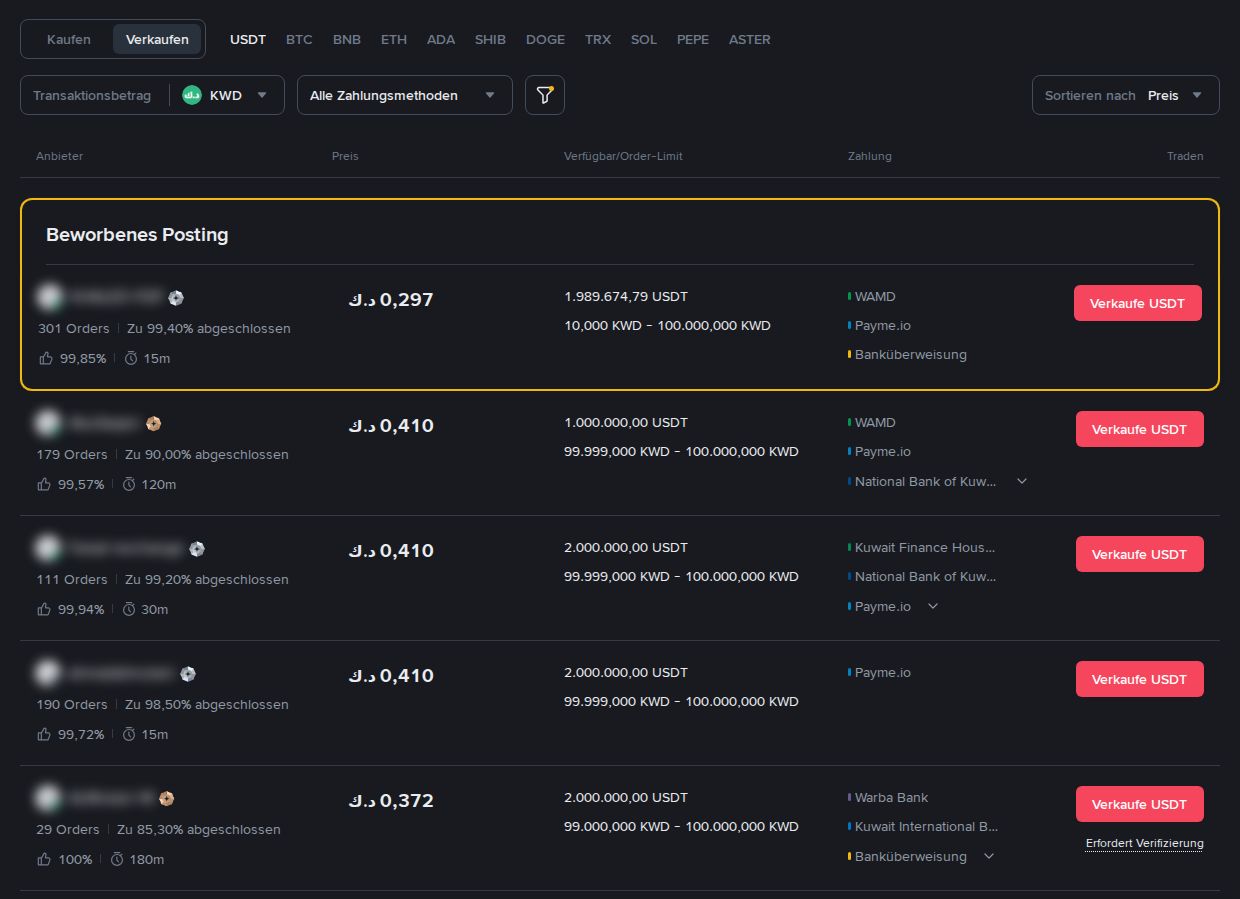
Task: Select the ETH asset tab
Action: [x=394, y=39]
